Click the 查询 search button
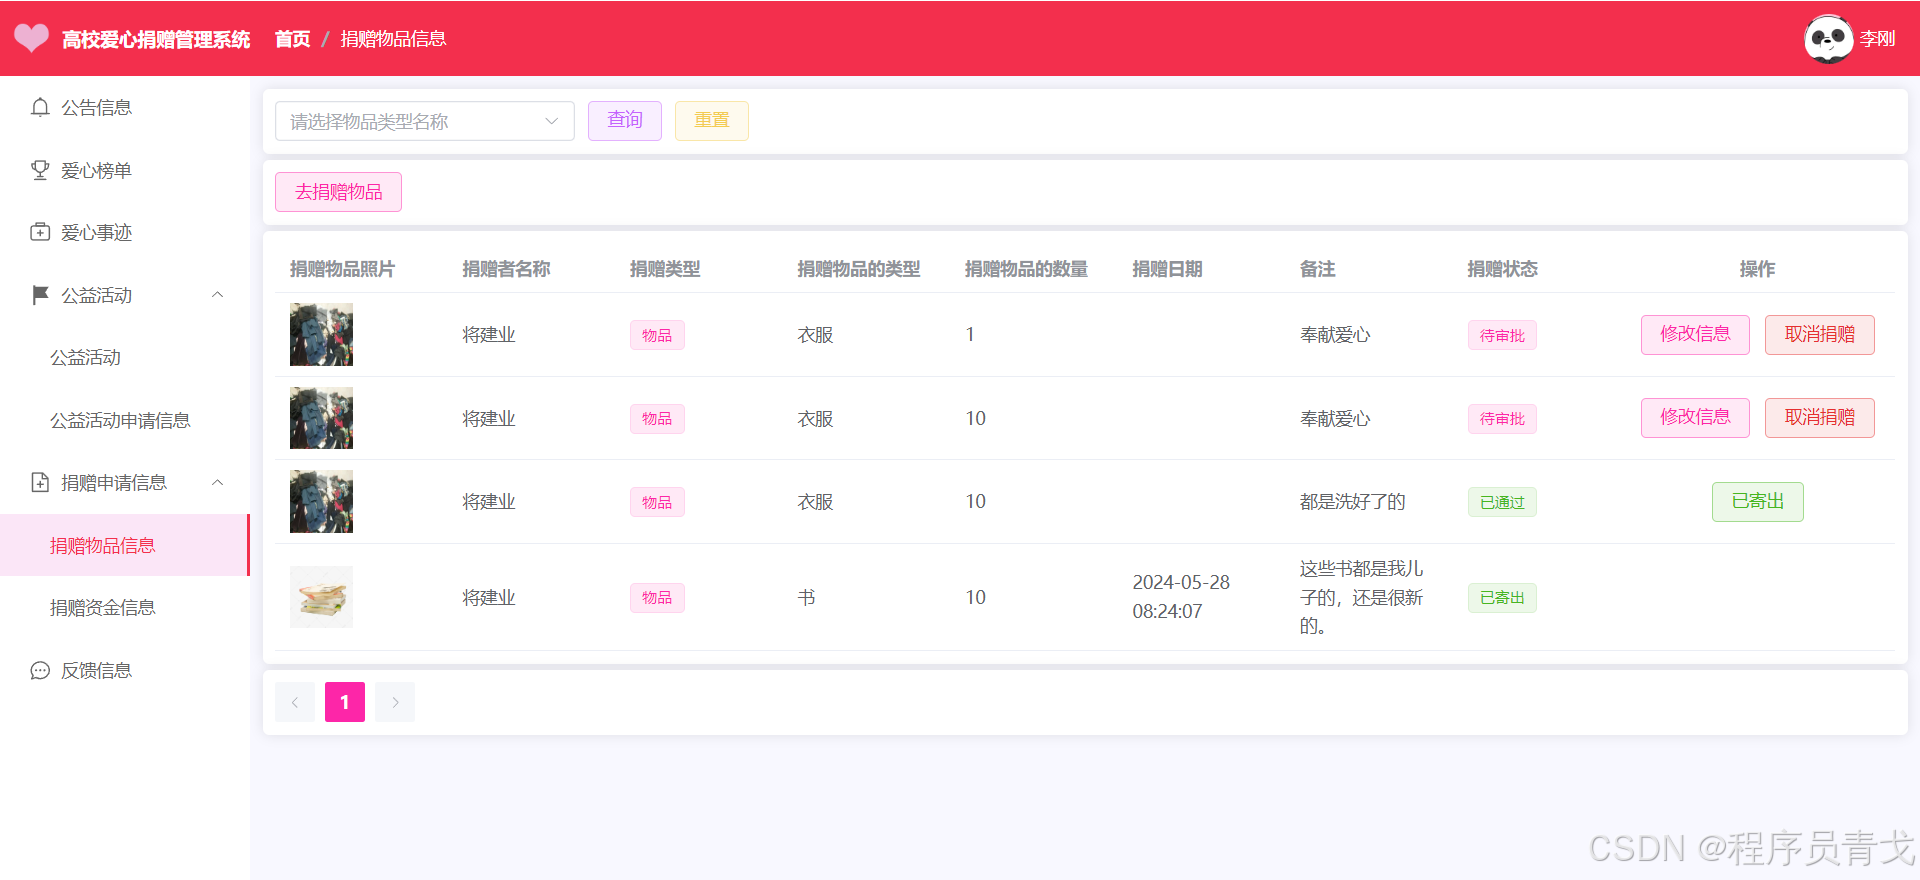The height and width of the screenshot is (880, 1920). click(x=625, y=121)
